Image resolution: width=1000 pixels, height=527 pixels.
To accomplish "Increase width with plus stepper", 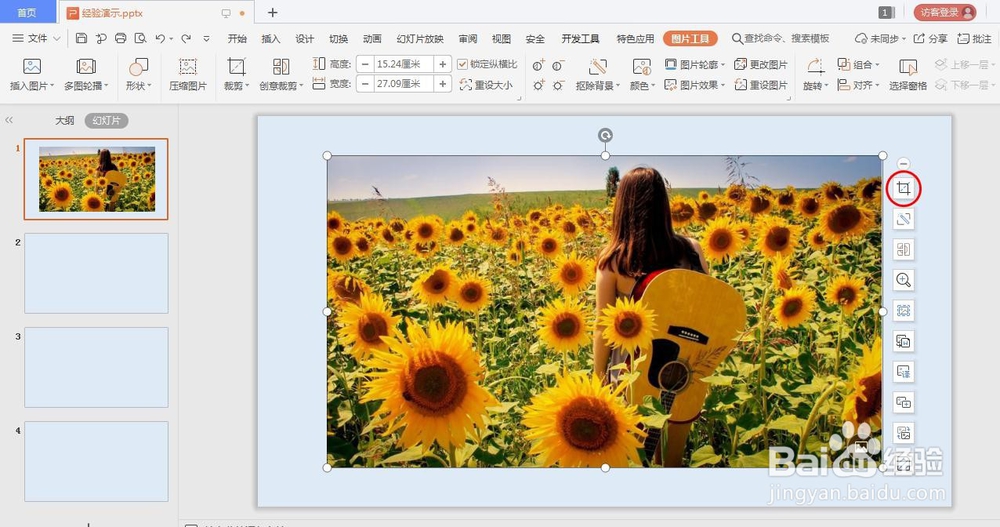I will (443, 84).
